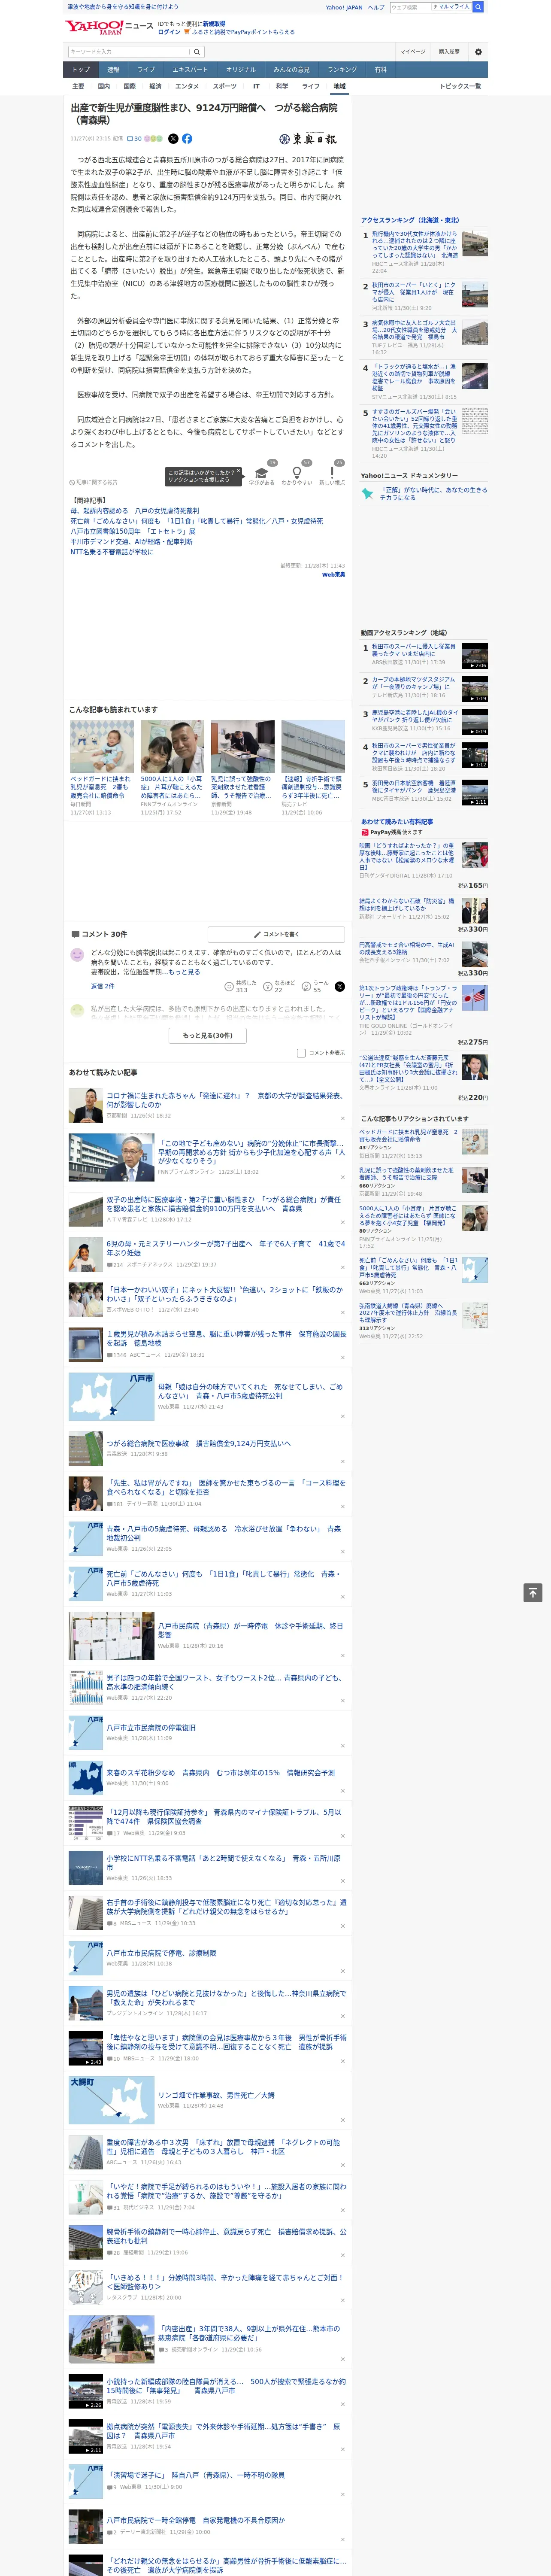Viewport: 551px width, 2576px height.
Task: Dismiss the コロナ禍に生まれた赤ちゃん recommendation
Action: (x=342, y=1119)
